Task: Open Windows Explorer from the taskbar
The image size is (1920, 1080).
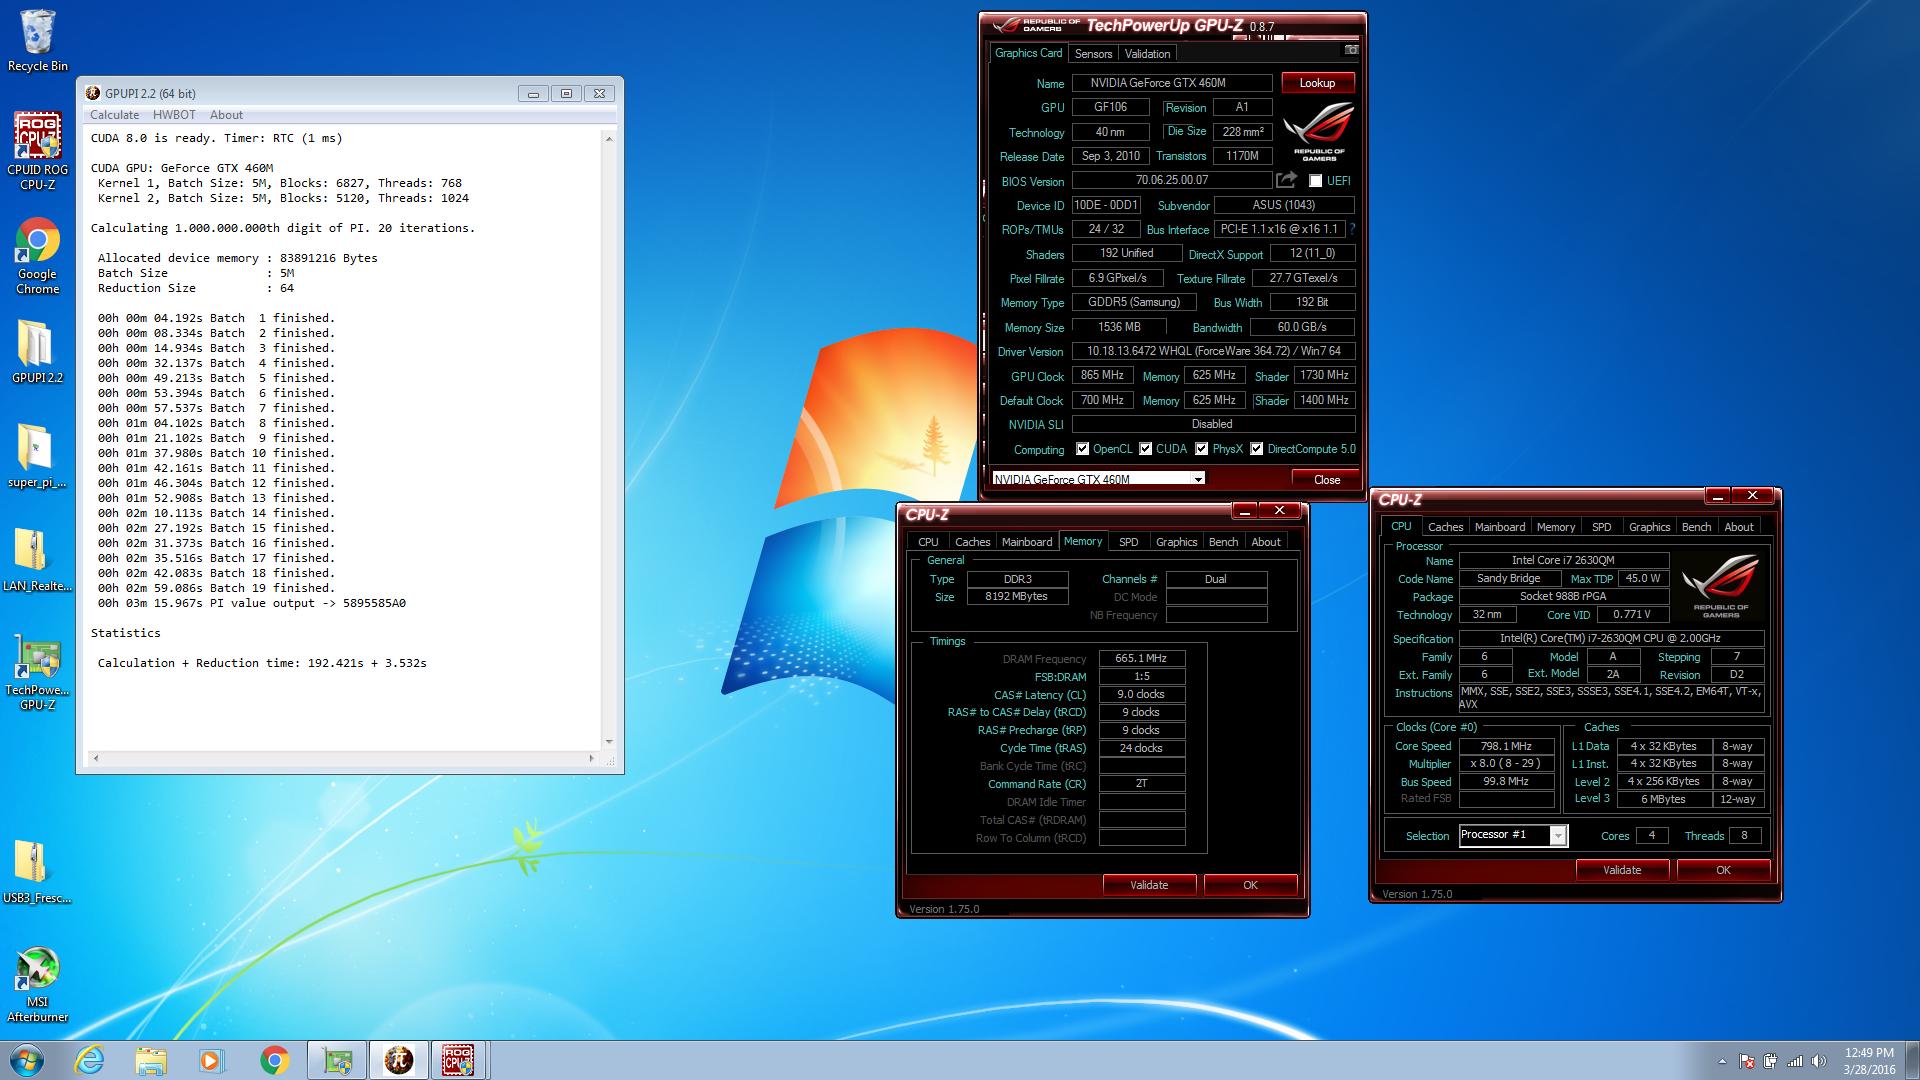Action: click(x=151, y=1060)
